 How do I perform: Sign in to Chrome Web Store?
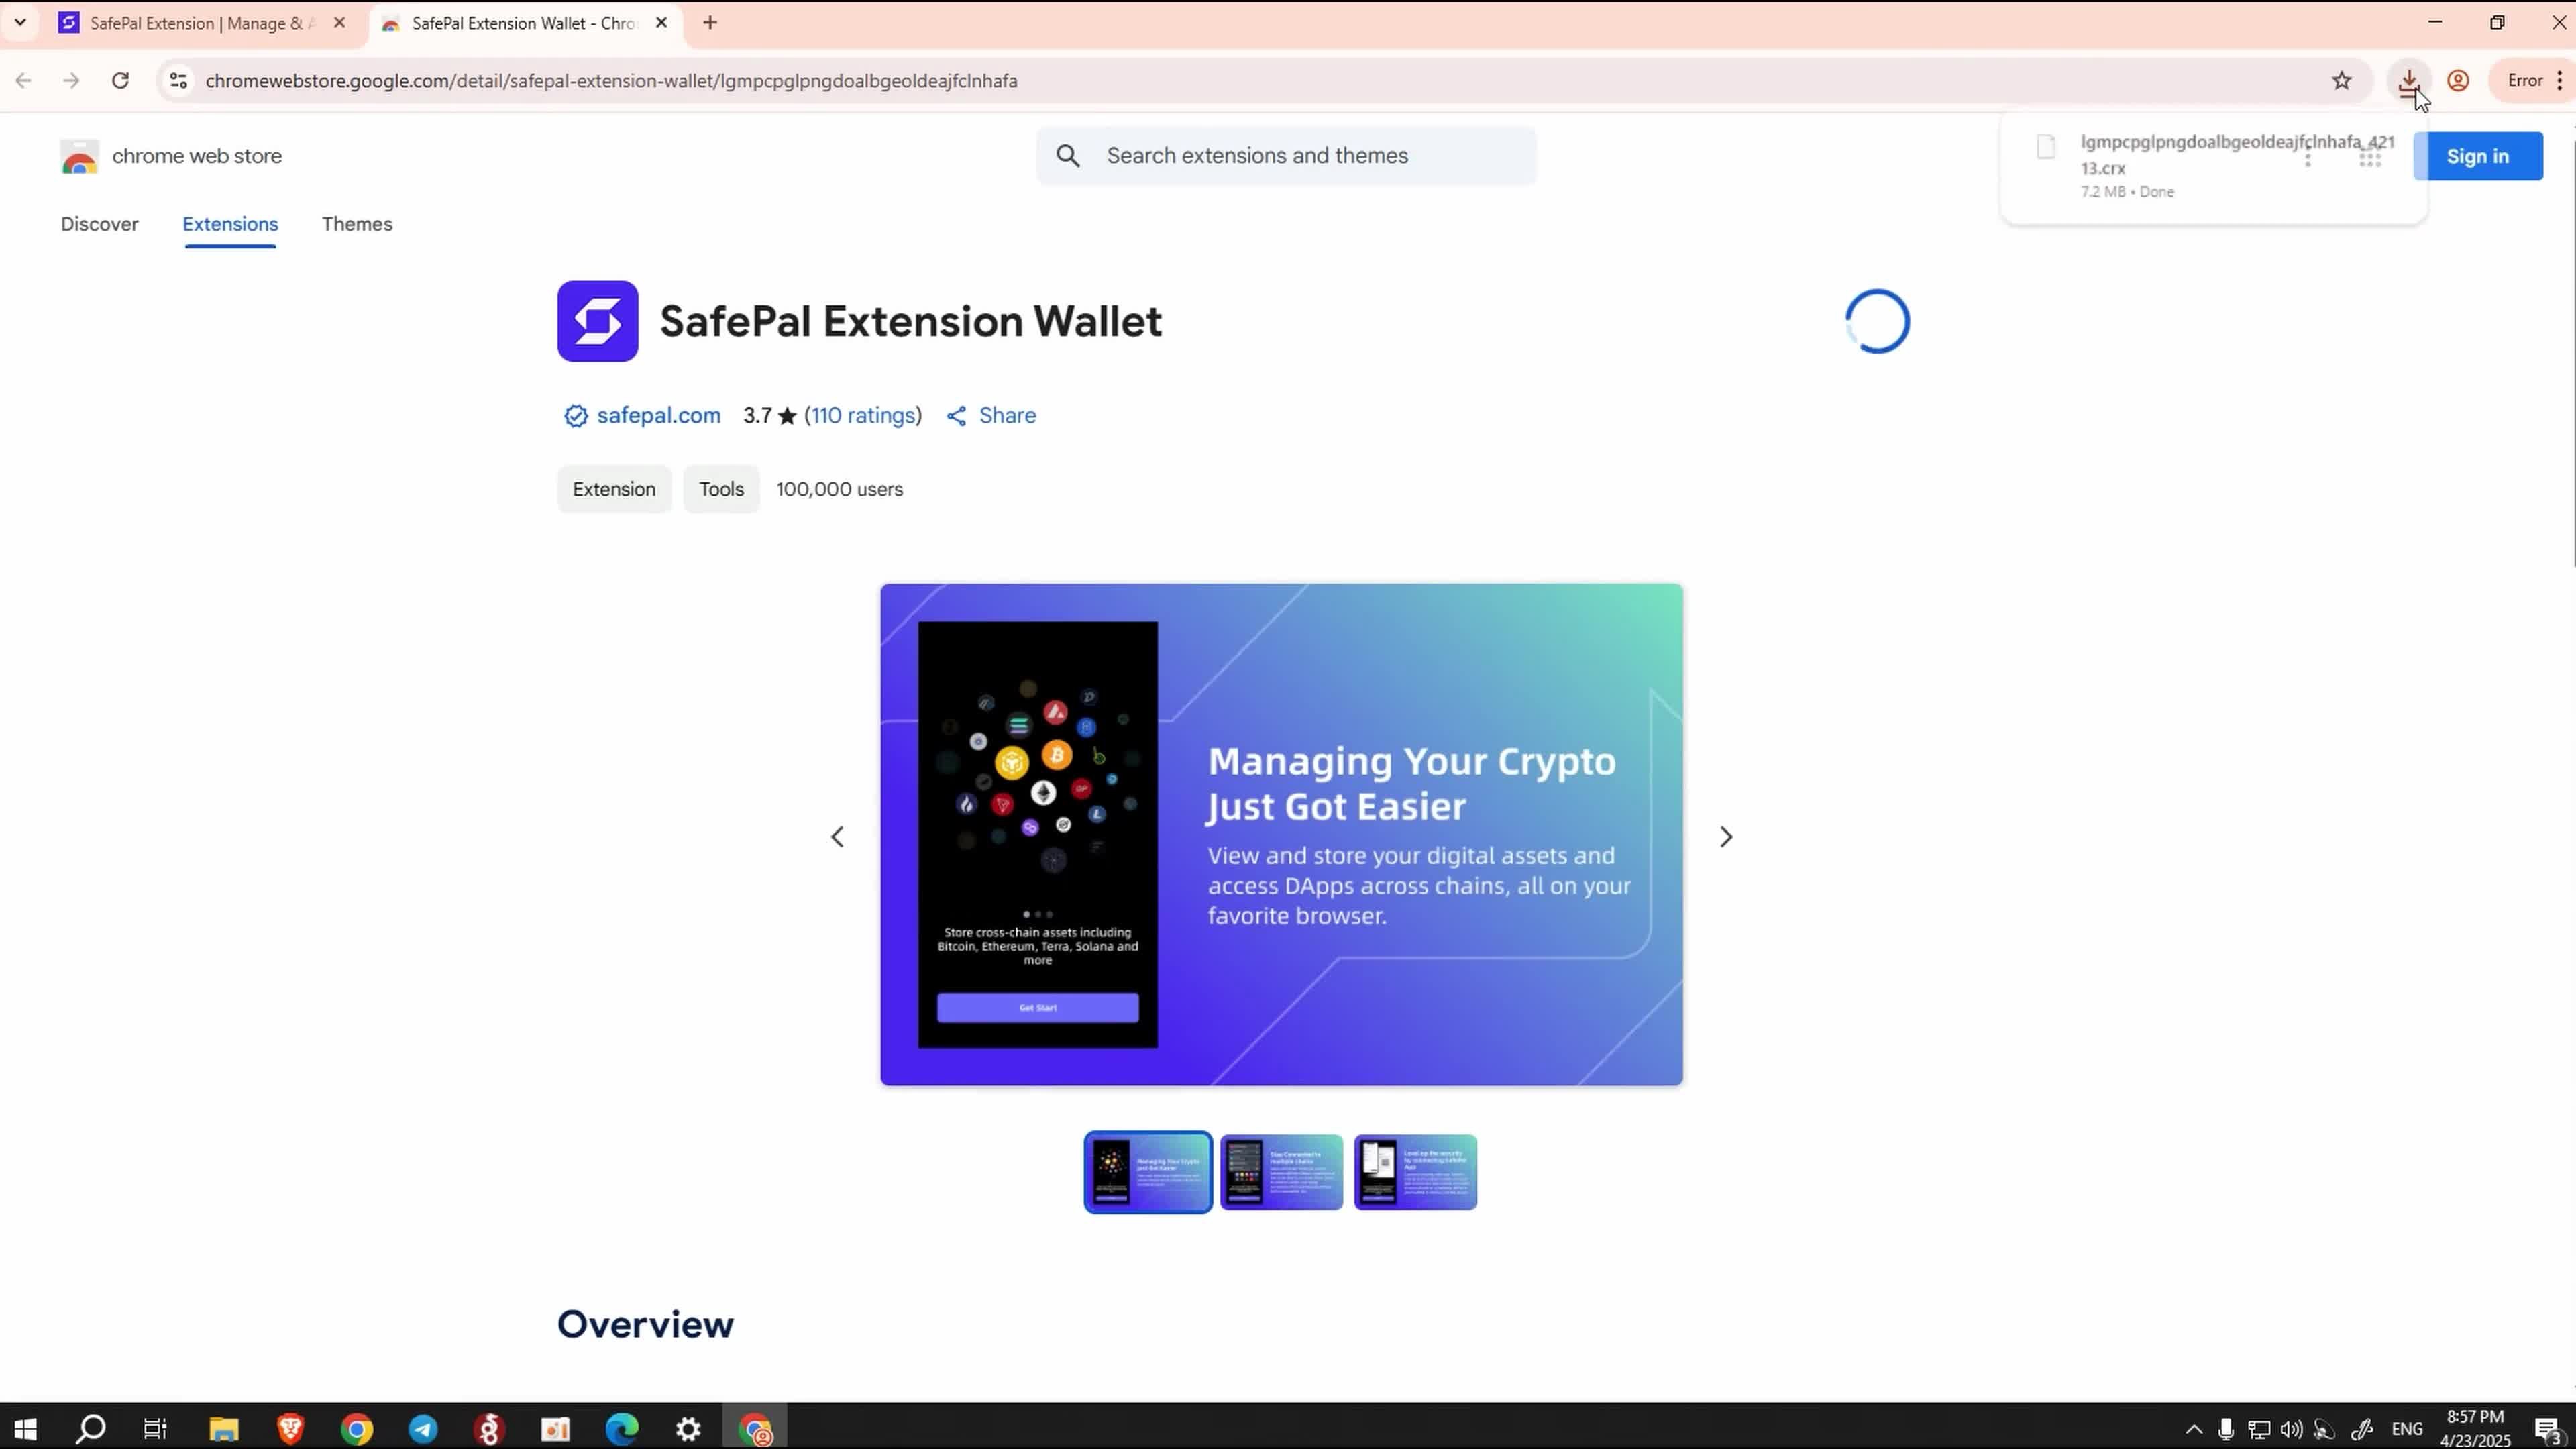tap(2477, 156)
